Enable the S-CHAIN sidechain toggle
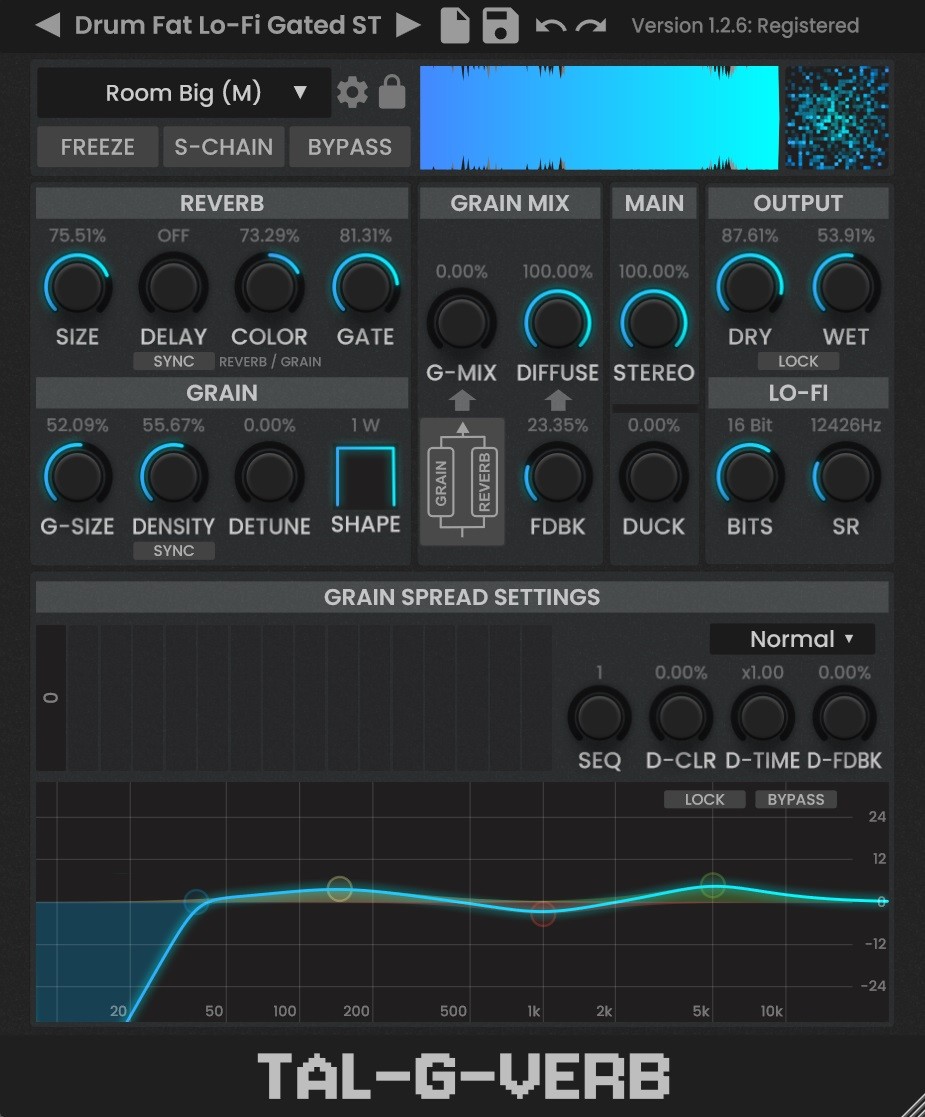The image size is (925, 1117). coord(224,147)
